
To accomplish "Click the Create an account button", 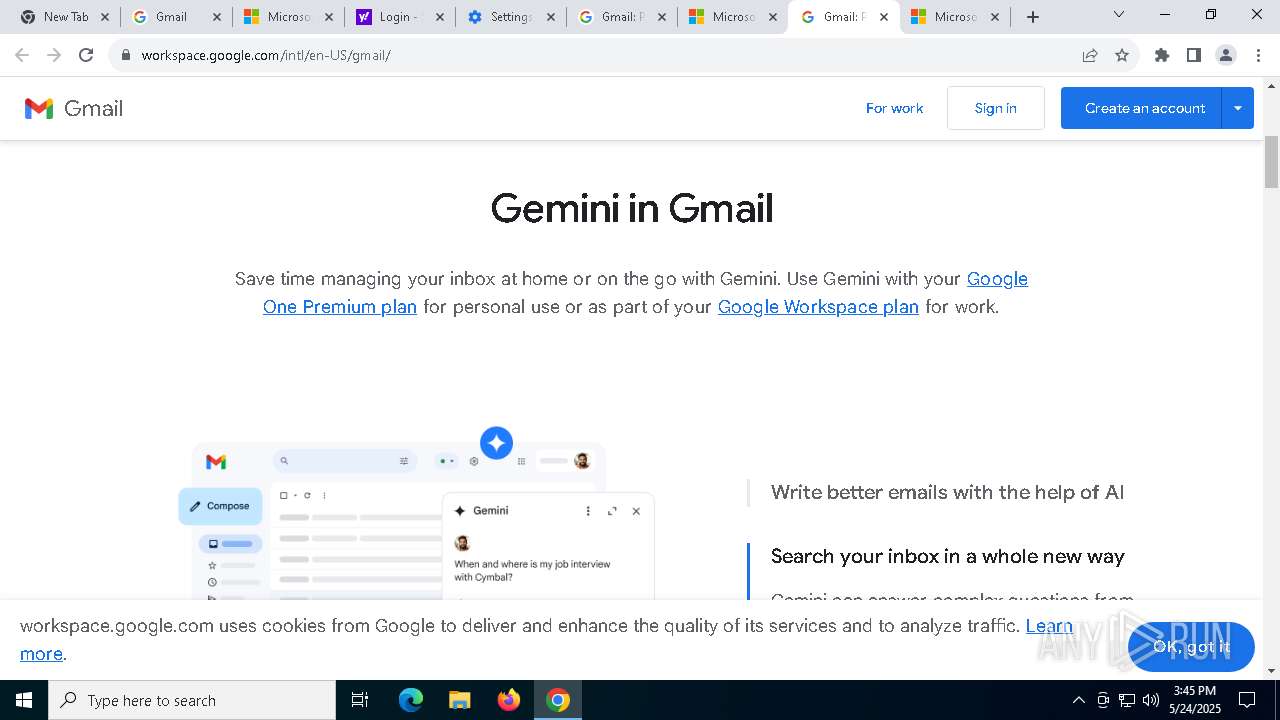I will pos(1141,108).
